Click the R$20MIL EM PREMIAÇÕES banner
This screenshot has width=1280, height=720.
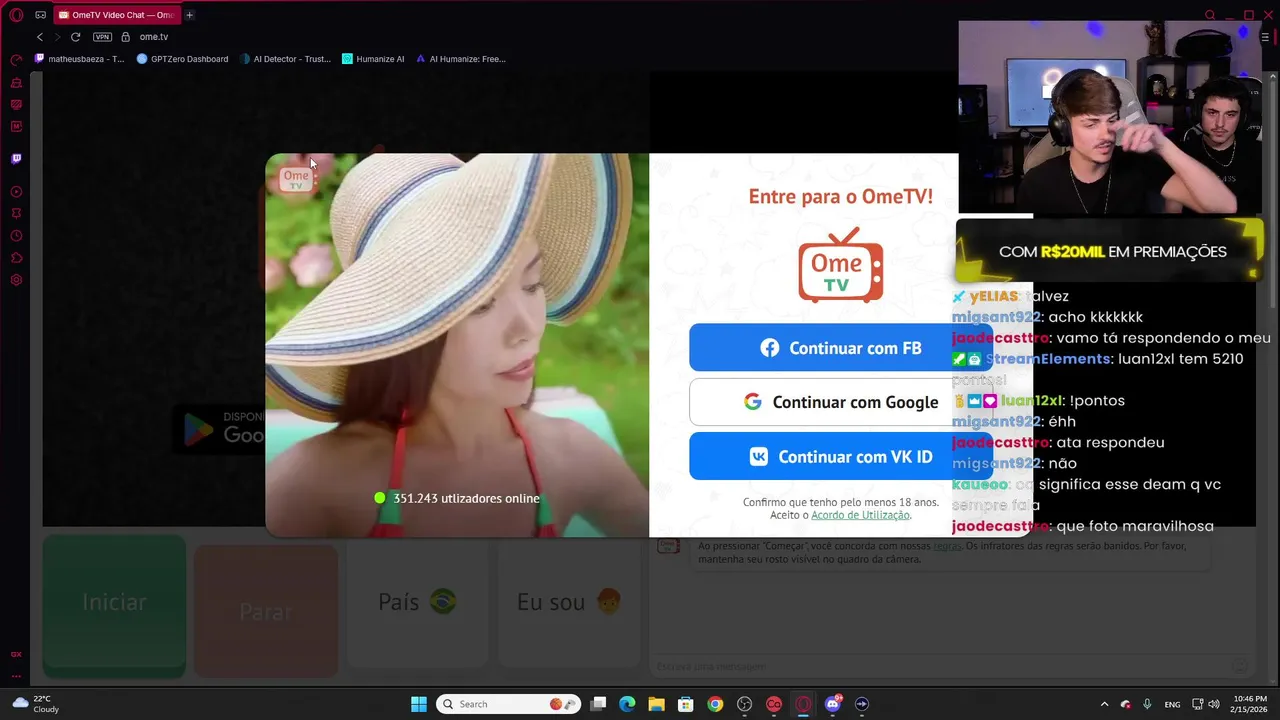pos(1110,251)
